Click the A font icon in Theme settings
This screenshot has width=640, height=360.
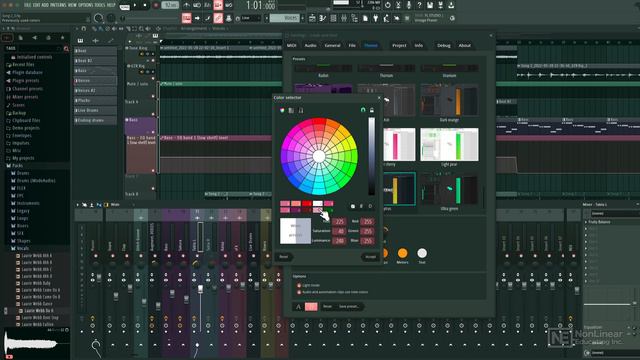(298, 307)
